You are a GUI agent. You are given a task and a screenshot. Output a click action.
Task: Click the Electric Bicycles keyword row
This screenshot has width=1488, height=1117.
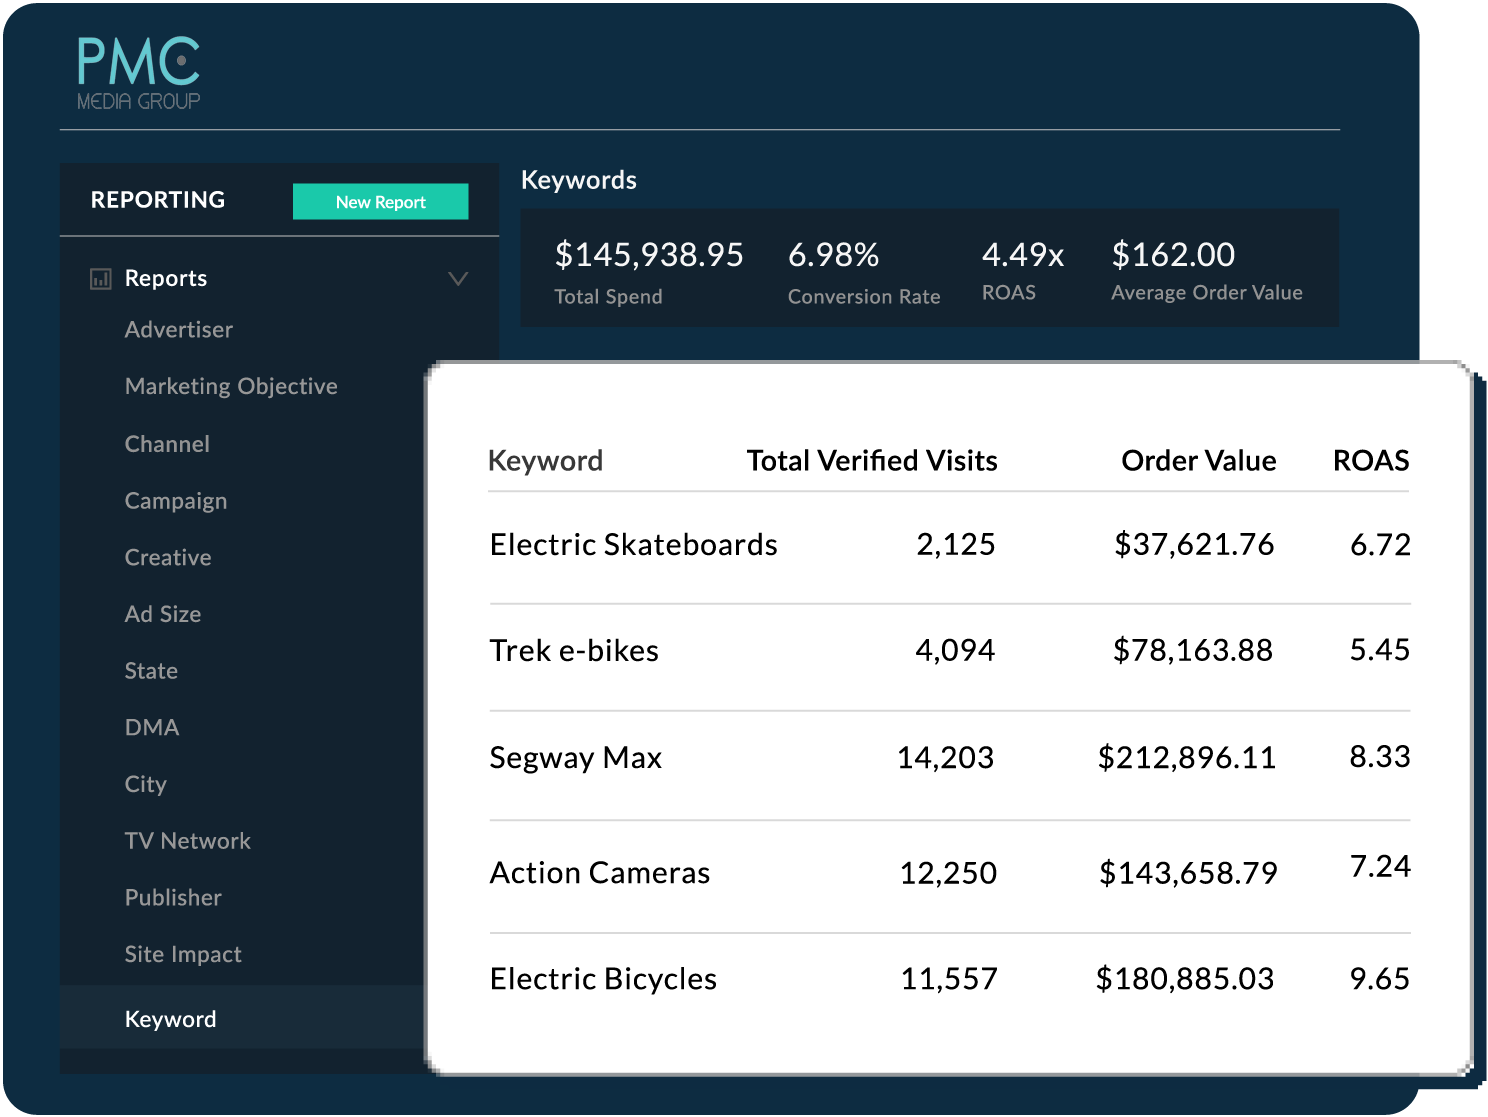(603, 979)
